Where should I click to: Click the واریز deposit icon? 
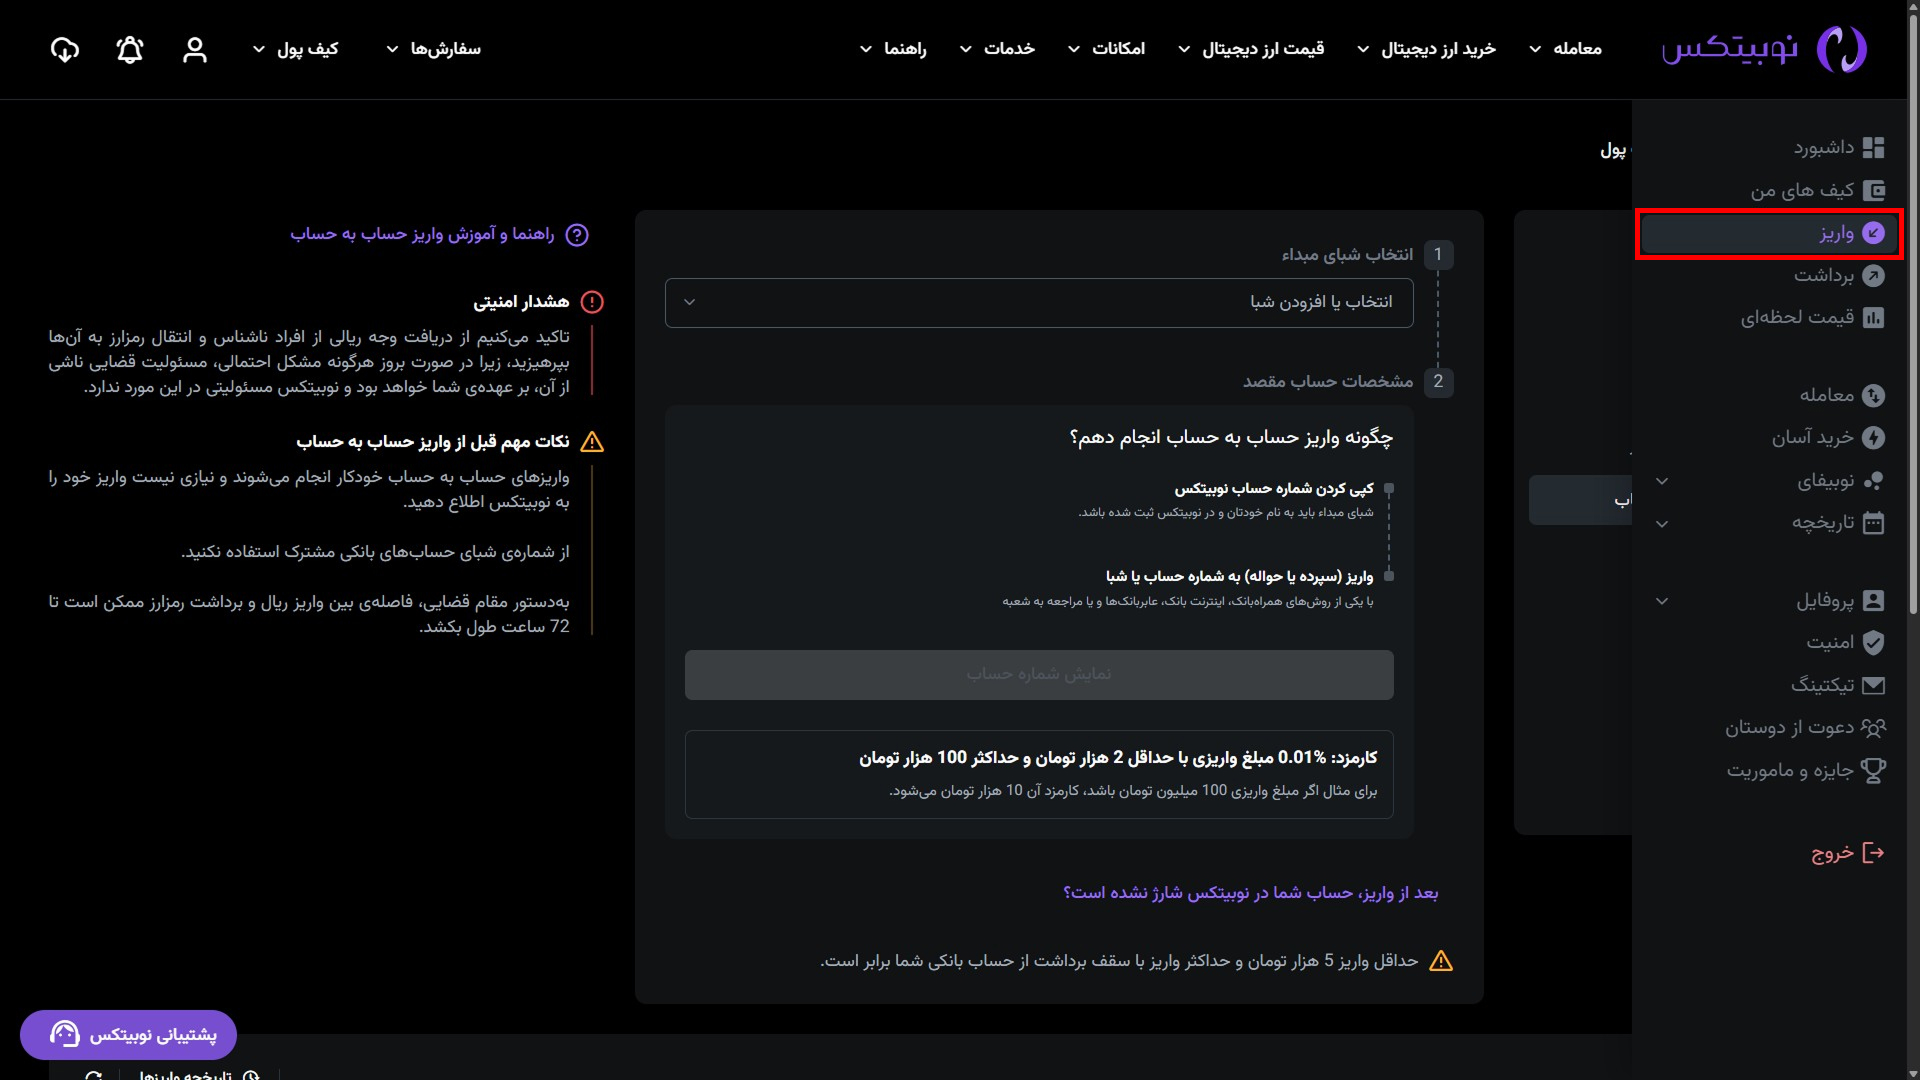tap(1874, 233)
